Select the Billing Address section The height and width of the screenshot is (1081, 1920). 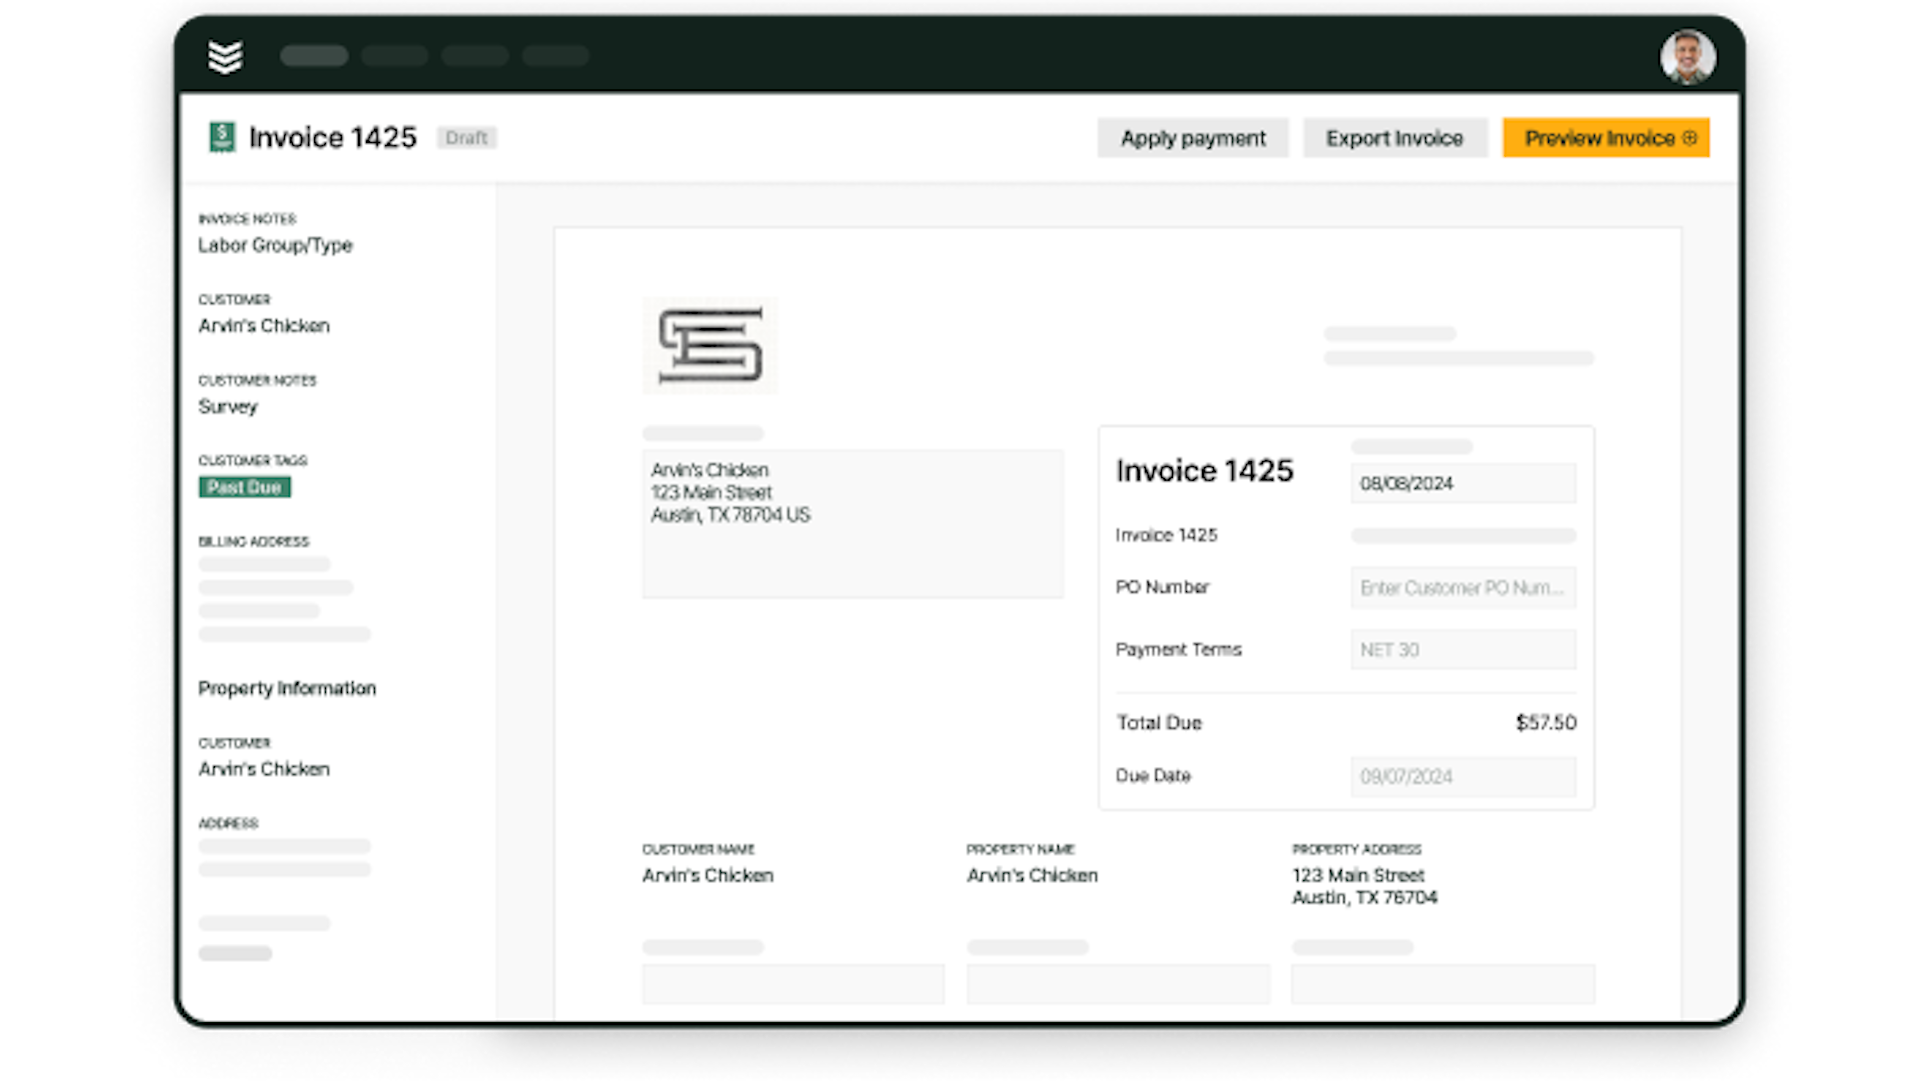coord(253,540)
